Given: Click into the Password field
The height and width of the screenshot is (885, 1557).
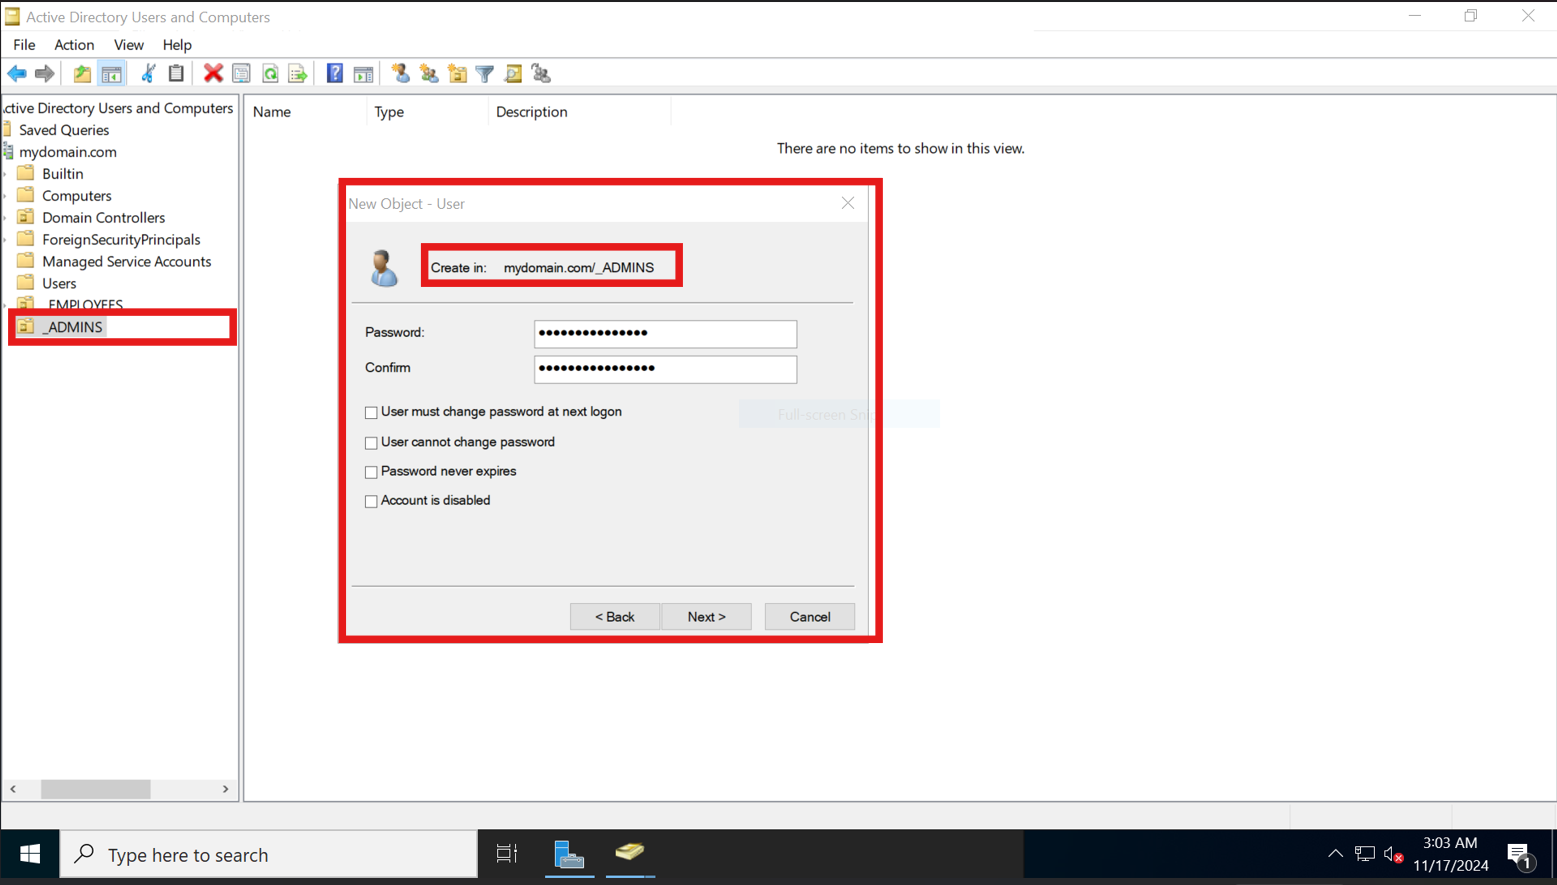Looking at the screenshot, I should (x=665, y=333).
